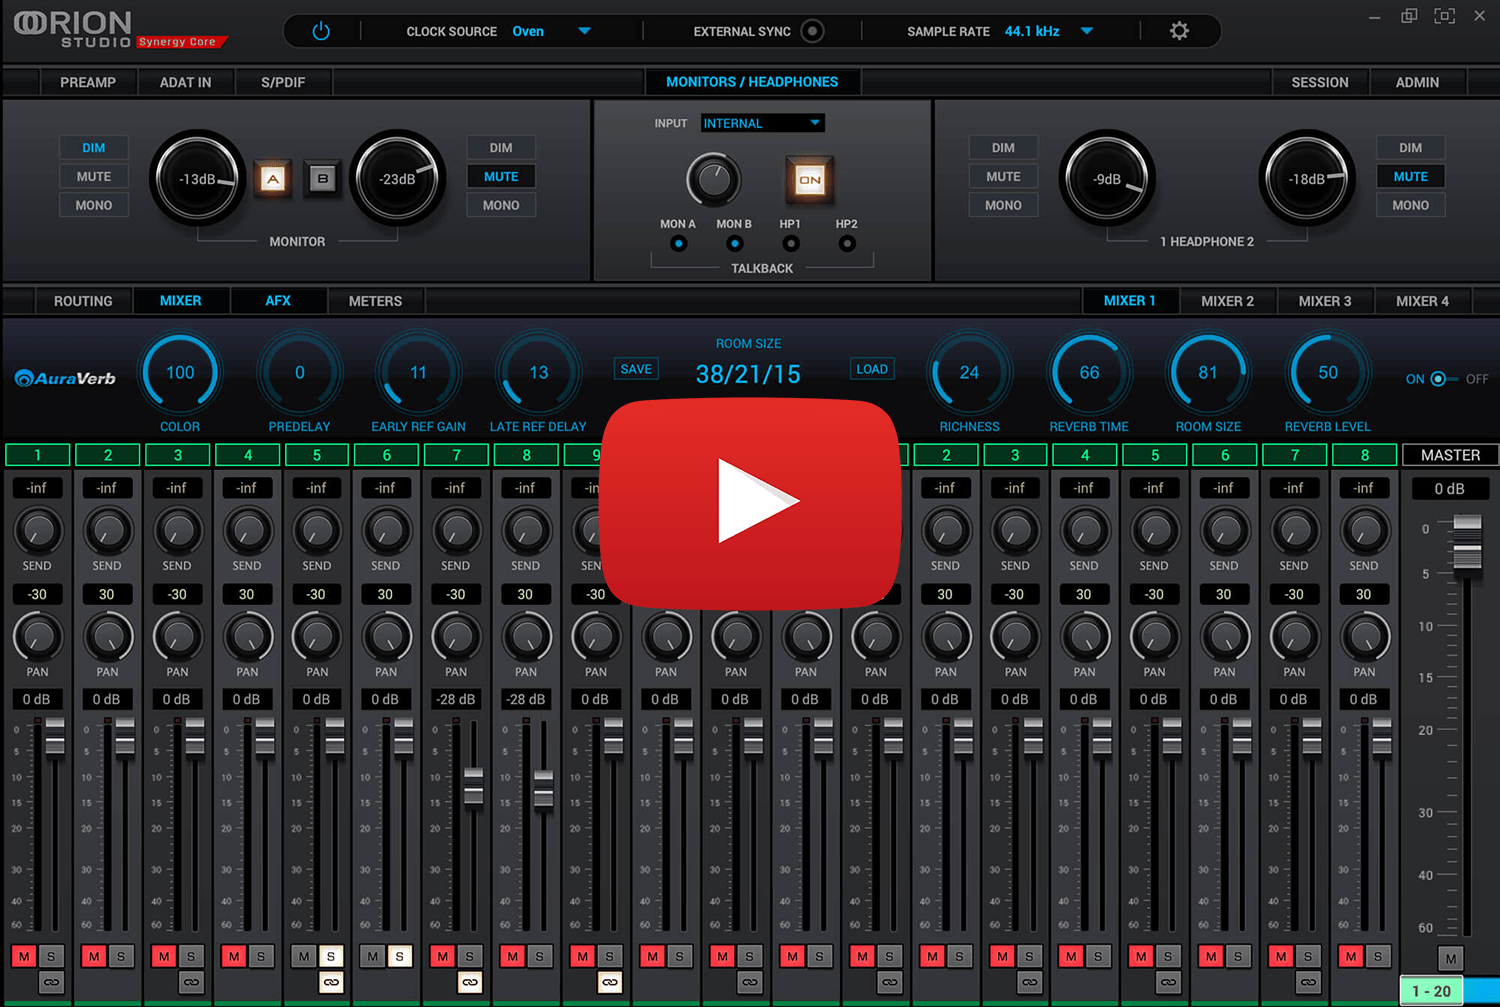This screenshot has width=1500, height=1007.
Task: Switch to the MIXER 2 tab
Action: [x=1227, y=301]
